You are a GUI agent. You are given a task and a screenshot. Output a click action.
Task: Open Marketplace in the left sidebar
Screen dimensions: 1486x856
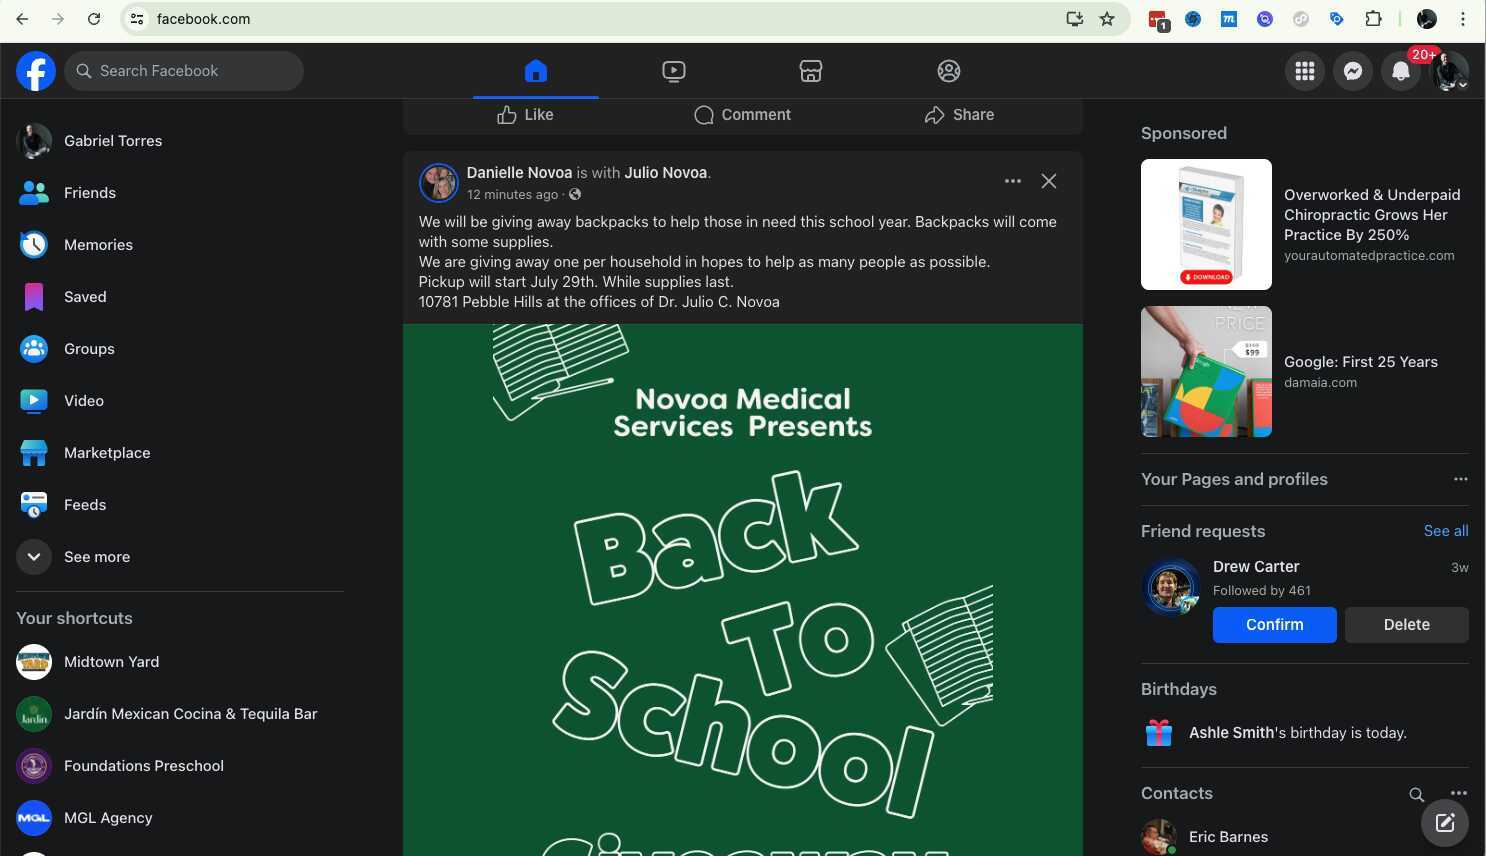(x=180, y=453)
